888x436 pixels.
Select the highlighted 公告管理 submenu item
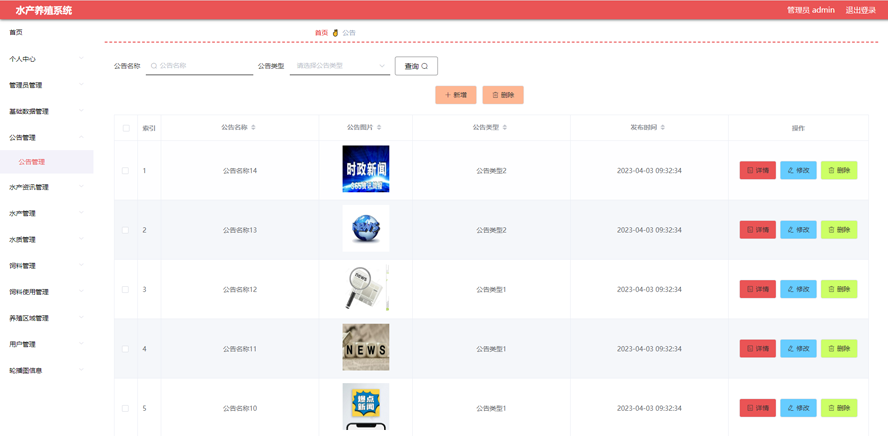point(46,162)
